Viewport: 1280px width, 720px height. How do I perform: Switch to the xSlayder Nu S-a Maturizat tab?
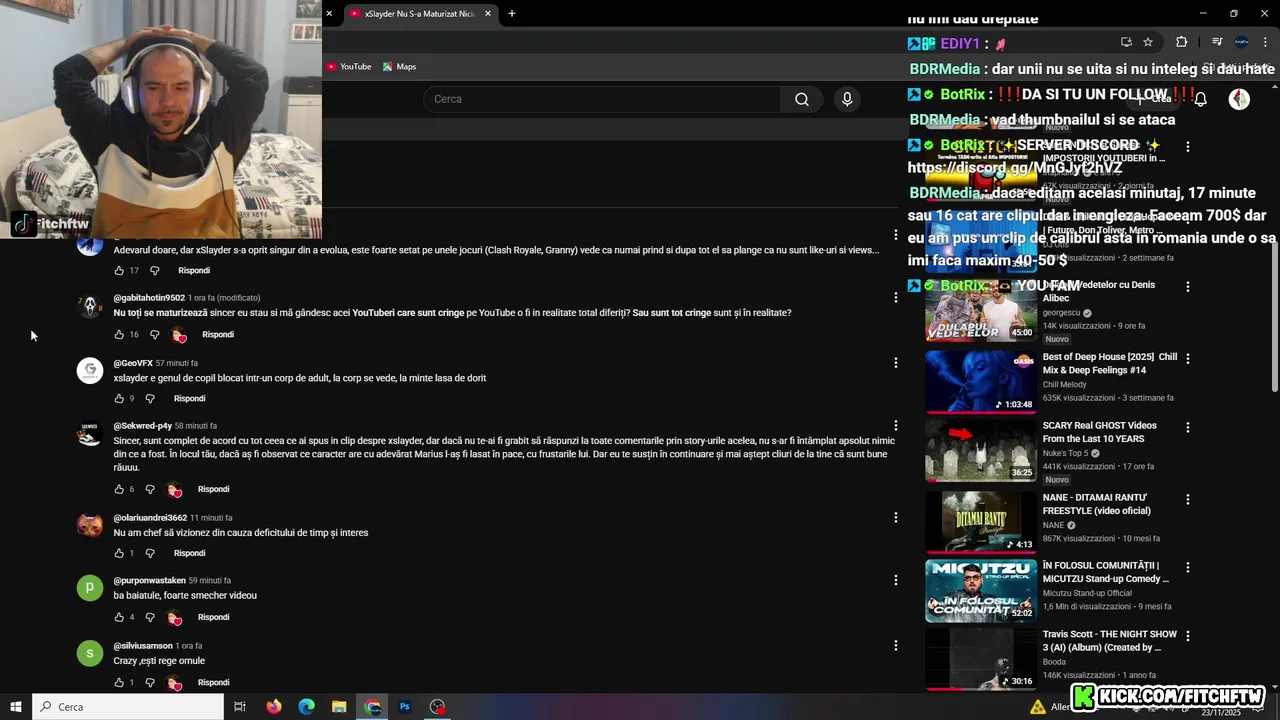pyautogui.click(x=420, y=14)
